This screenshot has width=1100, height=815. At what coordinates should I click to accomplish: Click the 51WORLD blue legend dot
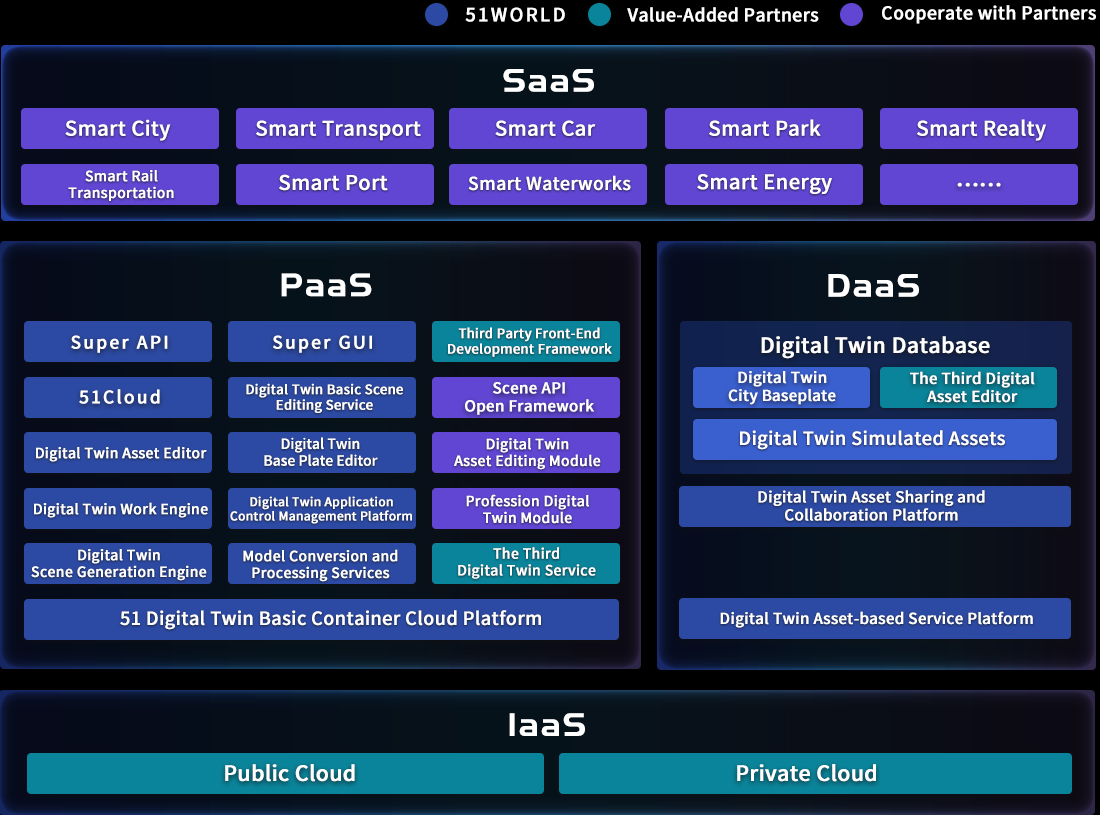[436, 15]
